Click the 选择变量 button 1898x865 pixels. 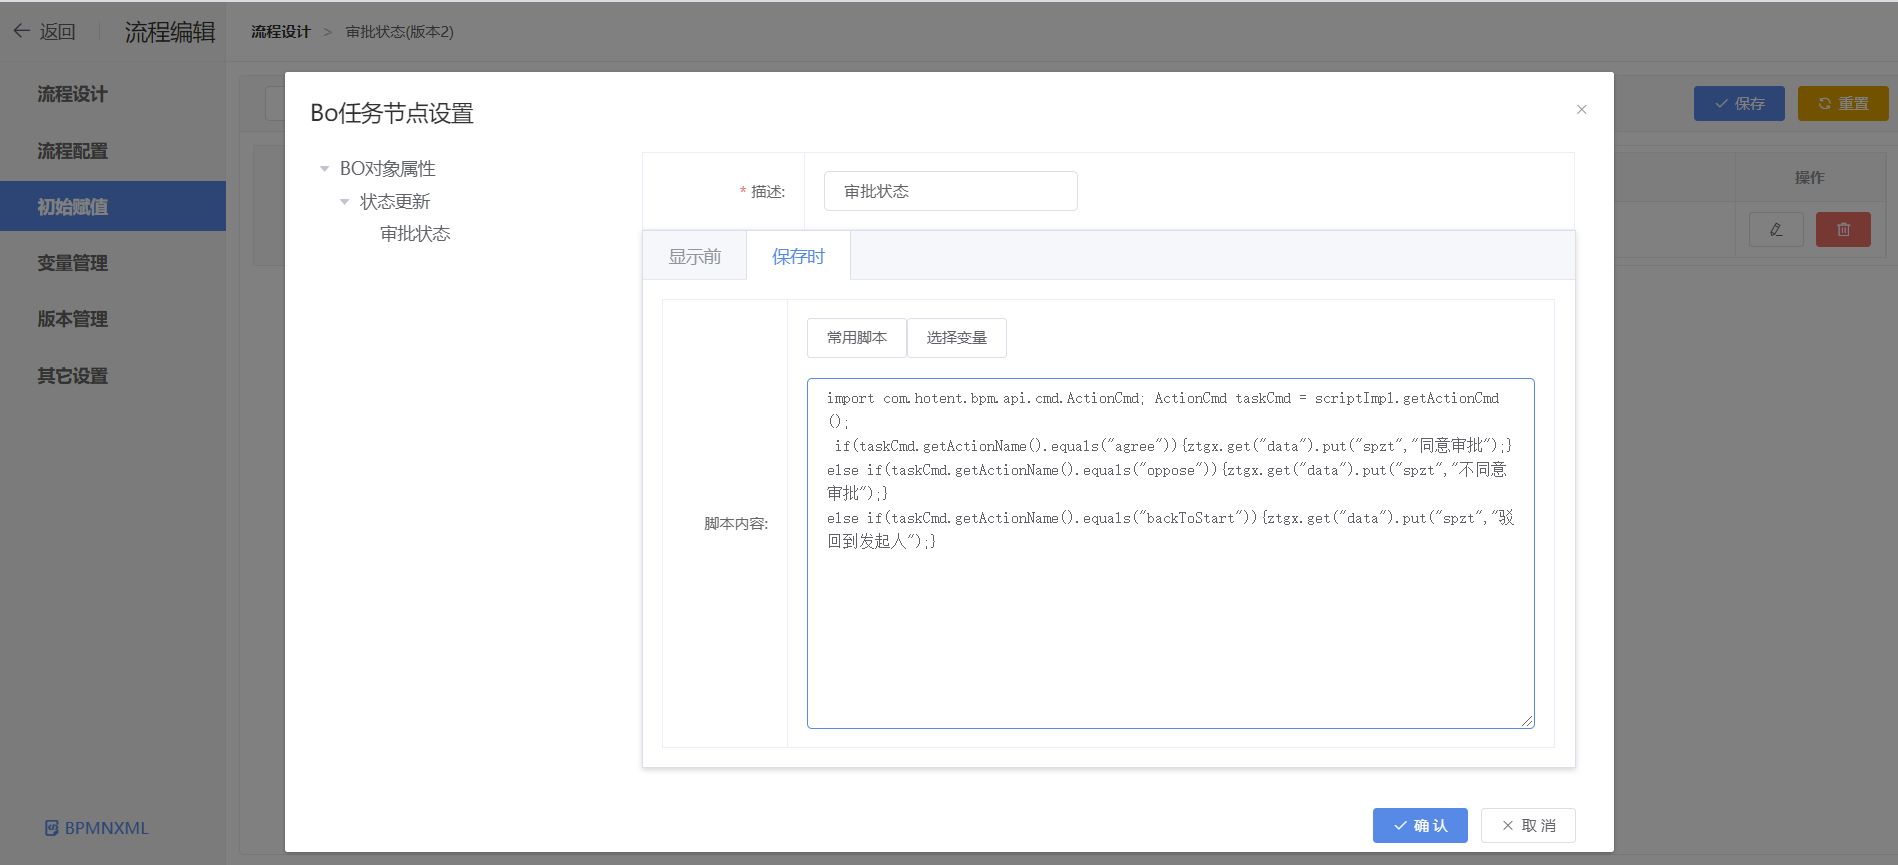click(956, 338)
